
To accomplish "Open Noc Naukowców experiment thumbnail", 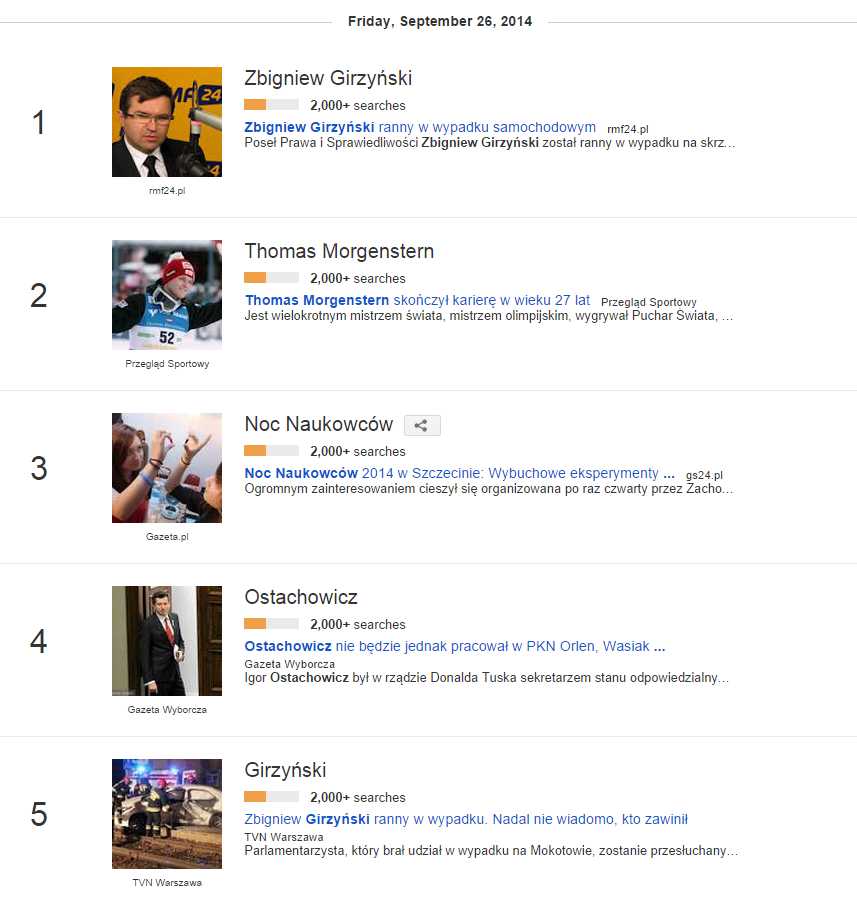I will click(167, 468).
